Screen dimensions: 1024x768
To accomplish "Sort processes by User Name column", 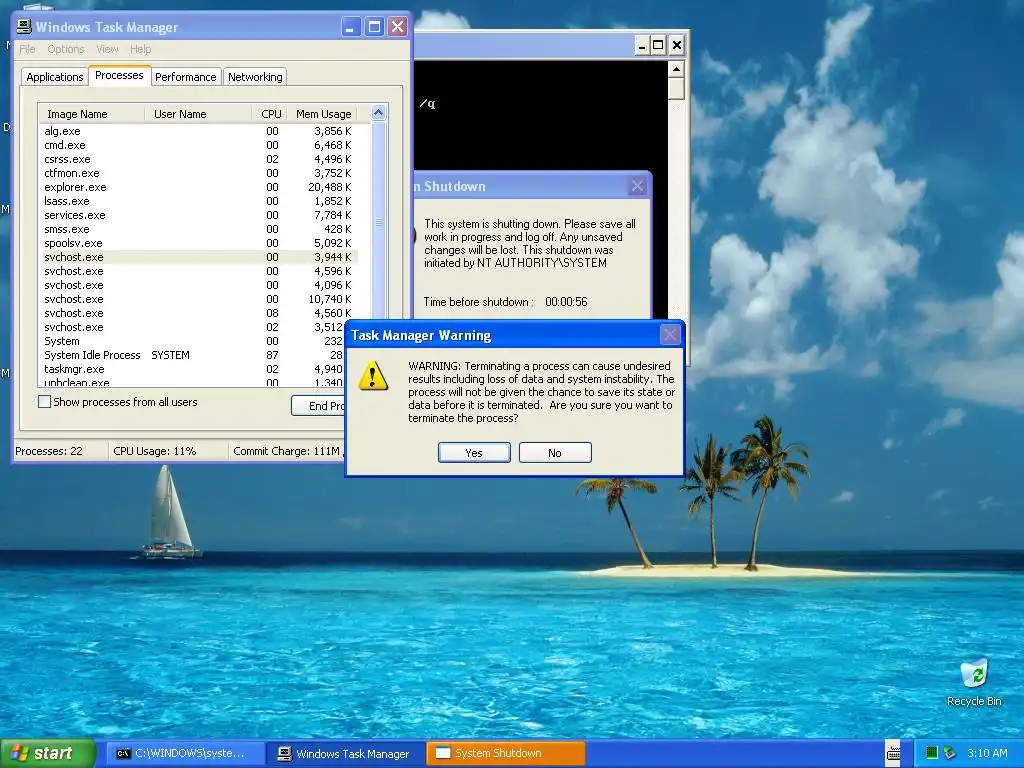I will point(198,114).
